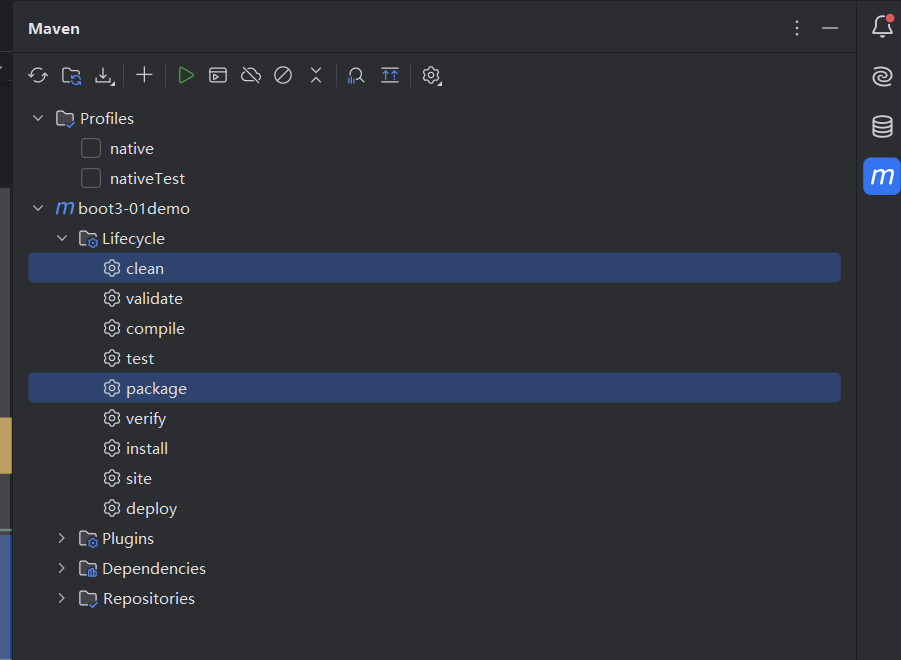
Task: Generate sources and update folders icon
Action: tap(71, 75)
